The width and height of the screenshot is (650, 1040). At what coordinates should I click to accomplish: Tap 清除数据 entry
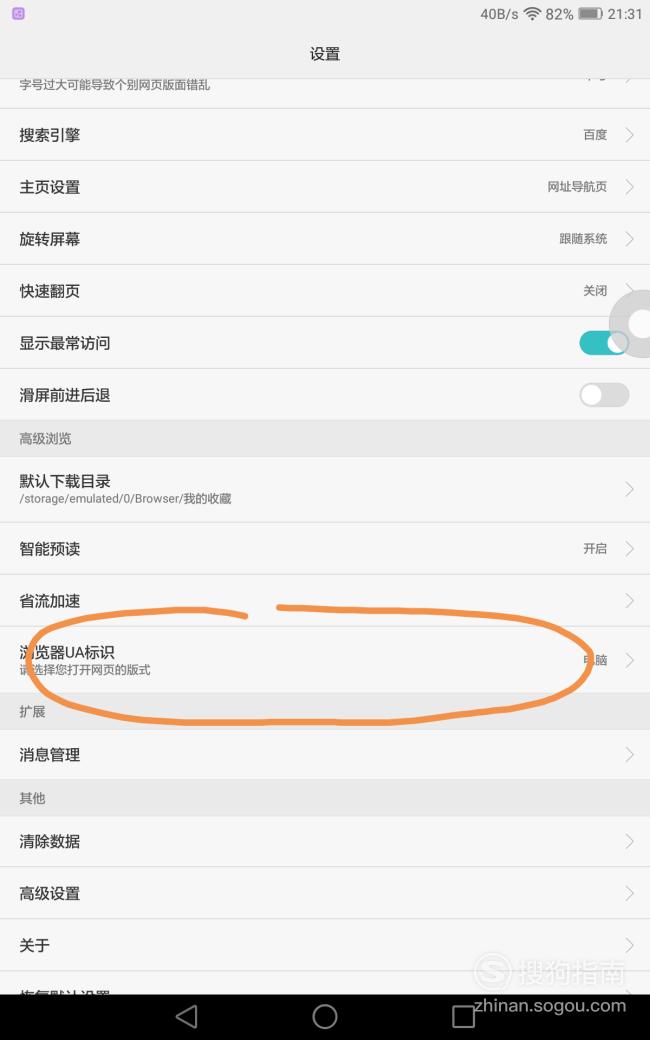coord(325,842)
